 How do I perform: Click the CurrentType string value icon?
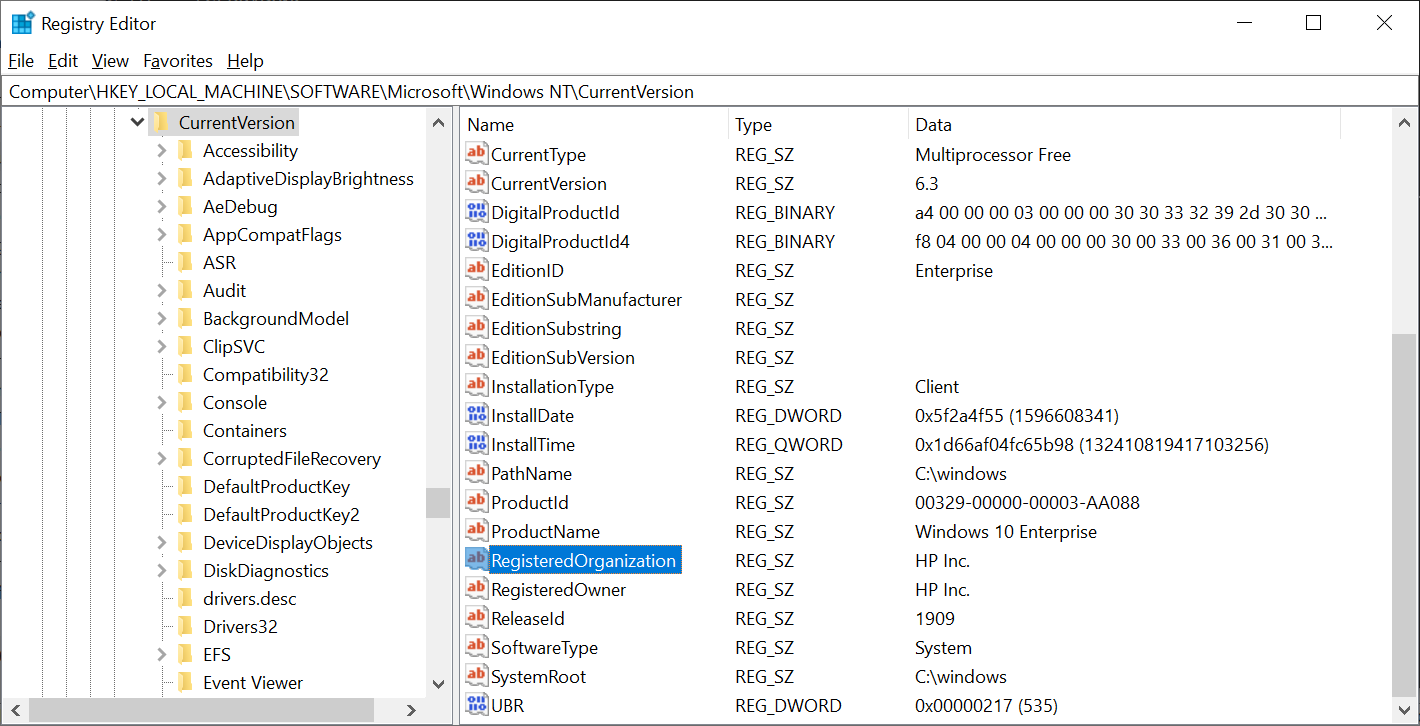pos(477,154)
